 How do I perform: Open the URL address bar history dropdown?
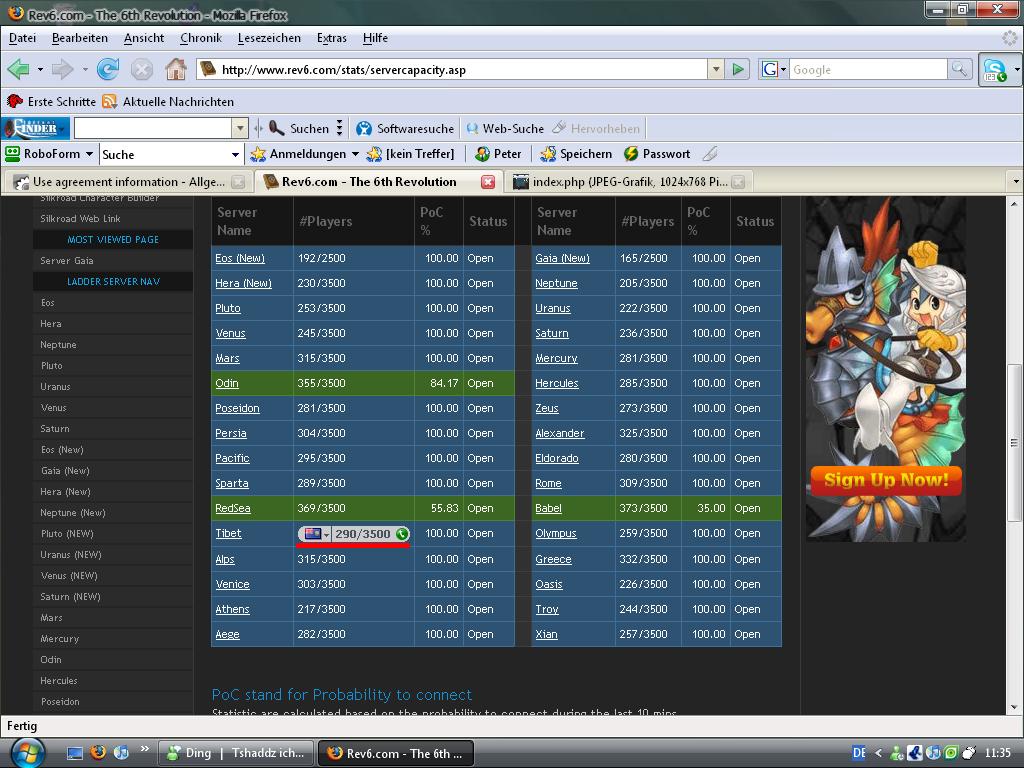pos(716,69)
